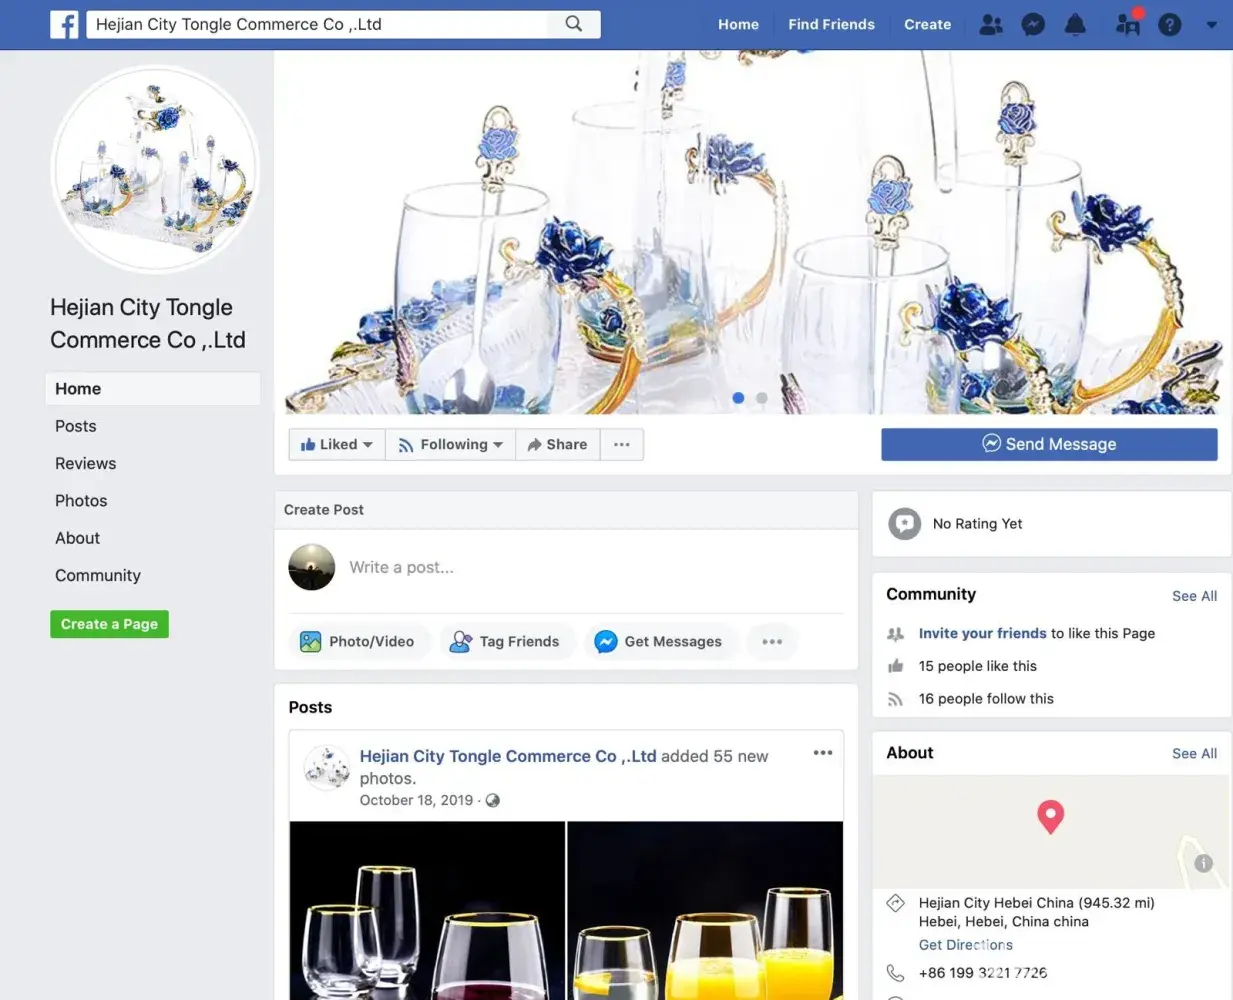Select Photos in the sidebar
The image size is (1233, 1000).
coord(81,501)
